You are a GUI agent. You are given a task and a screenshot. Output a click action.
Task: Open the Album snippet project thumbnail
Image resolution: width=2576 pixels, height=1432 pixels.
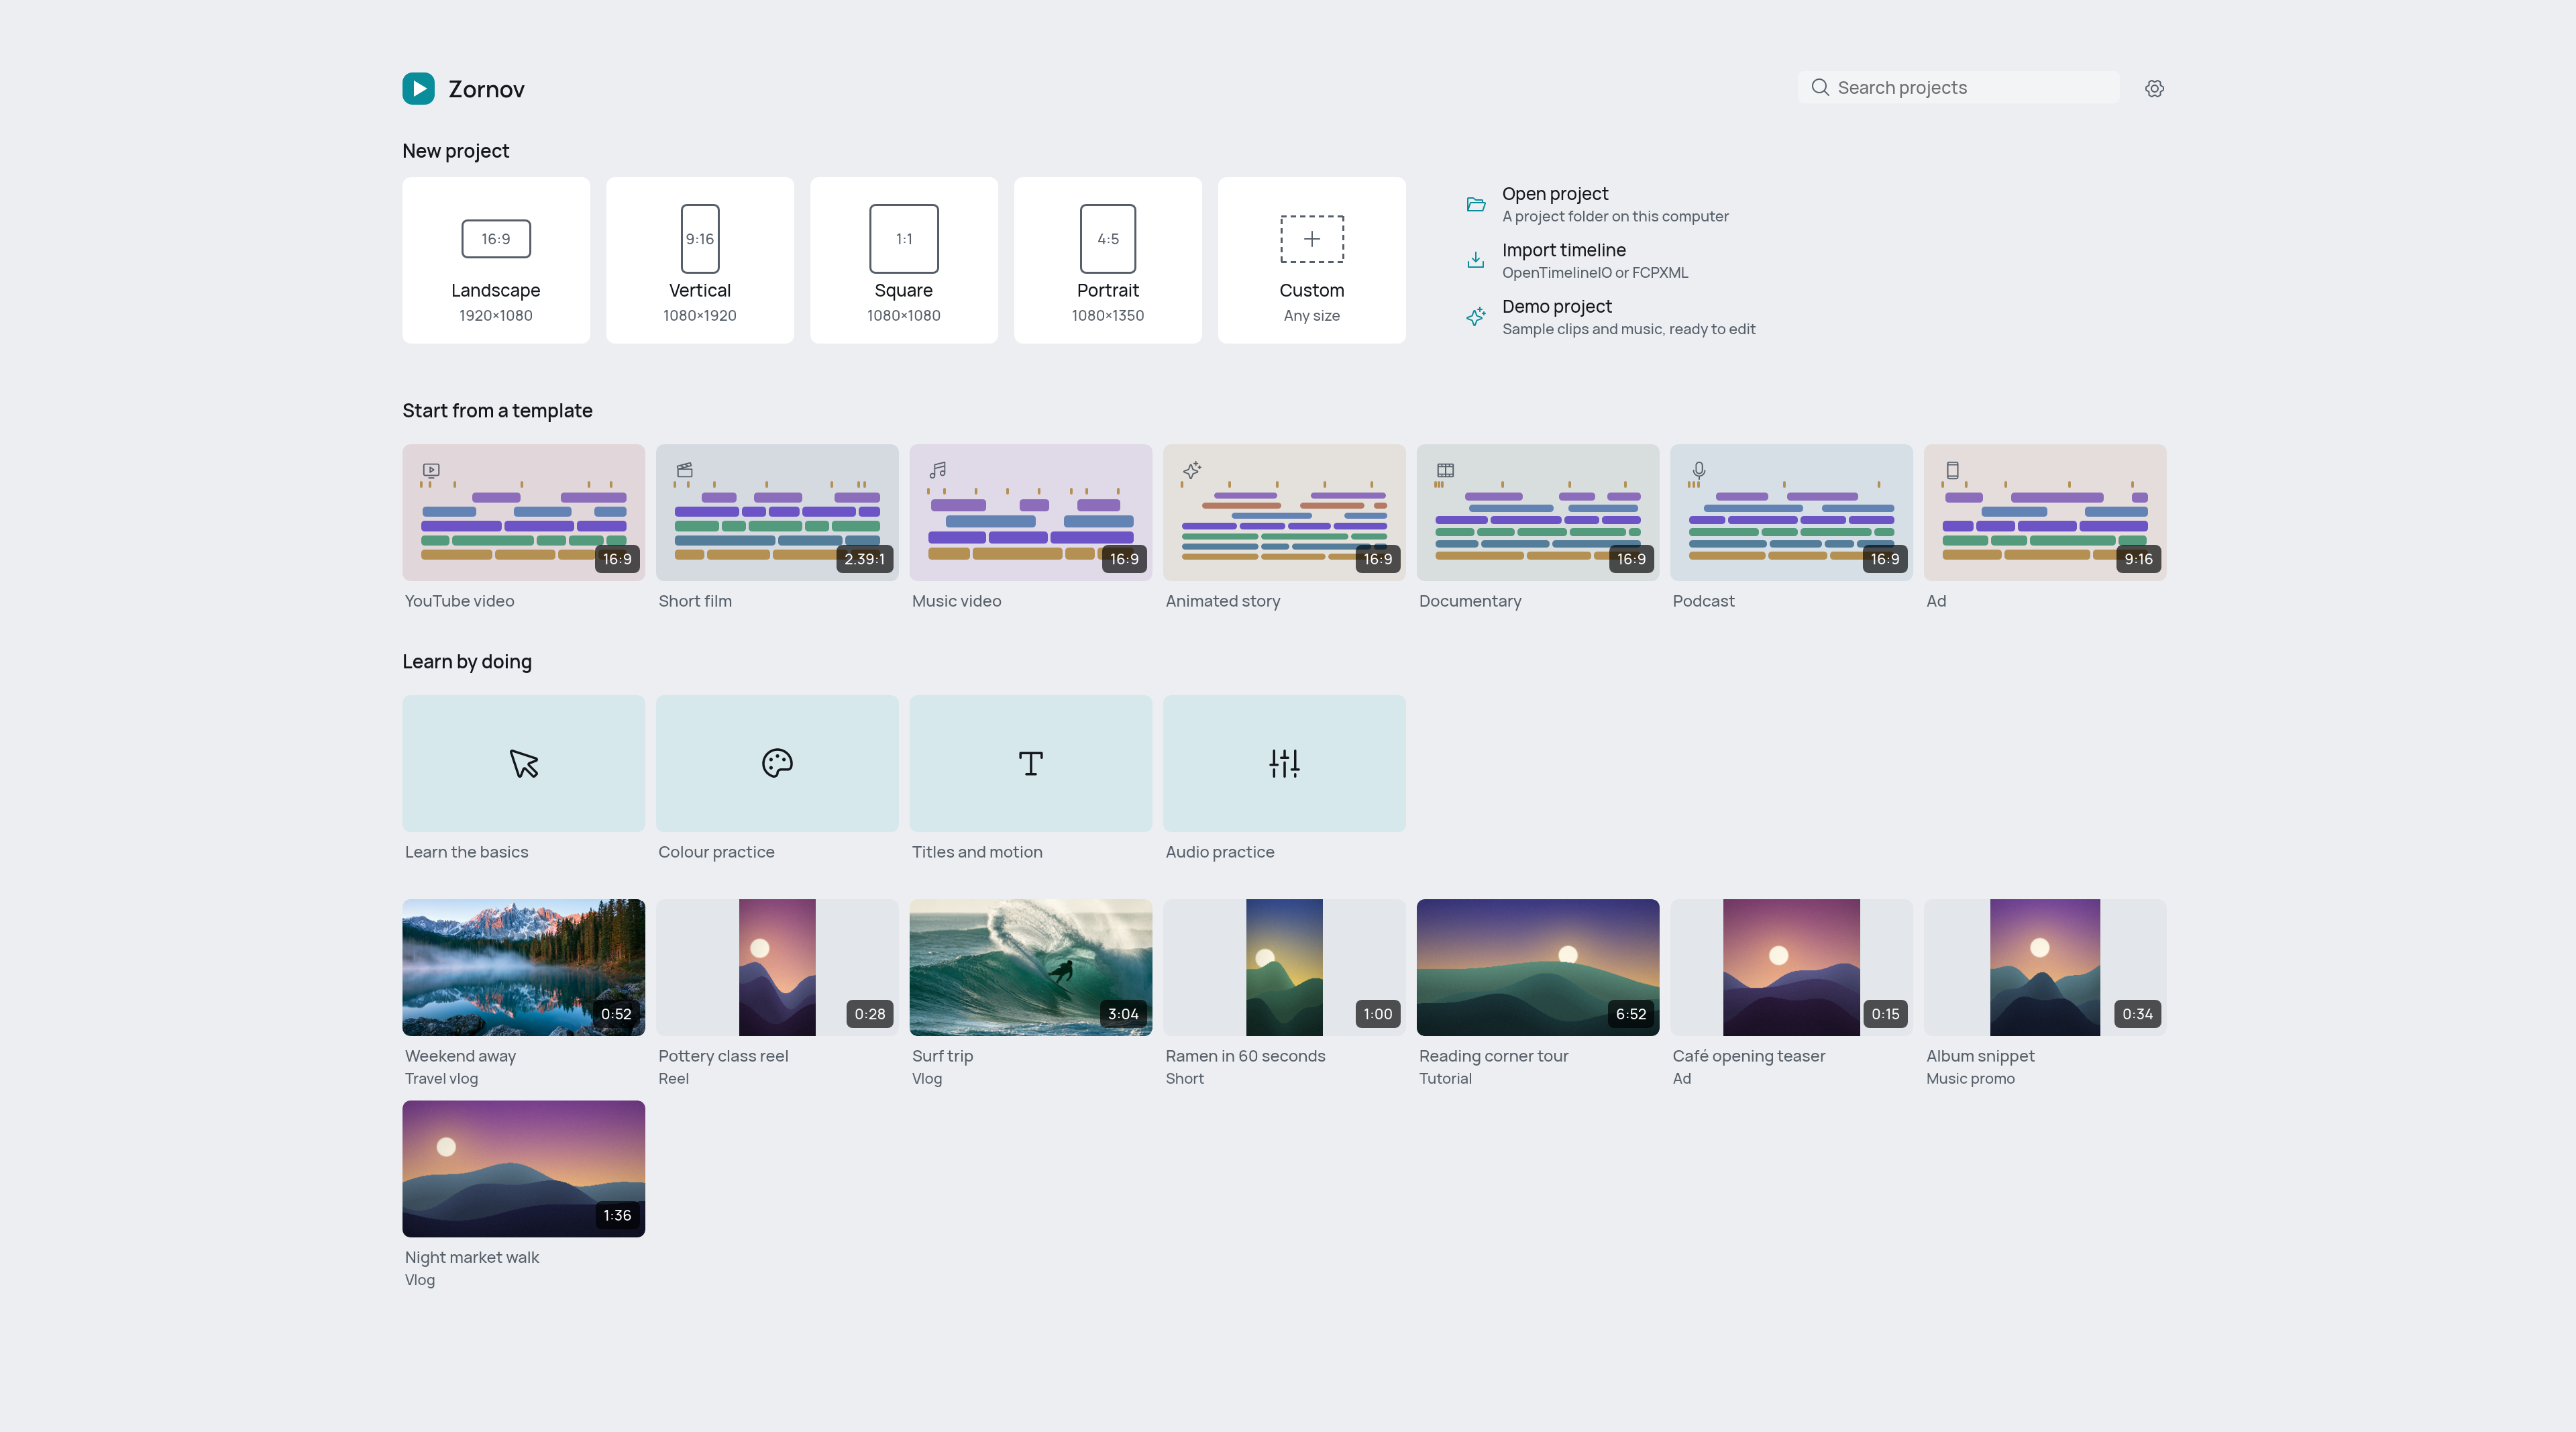2045,967
